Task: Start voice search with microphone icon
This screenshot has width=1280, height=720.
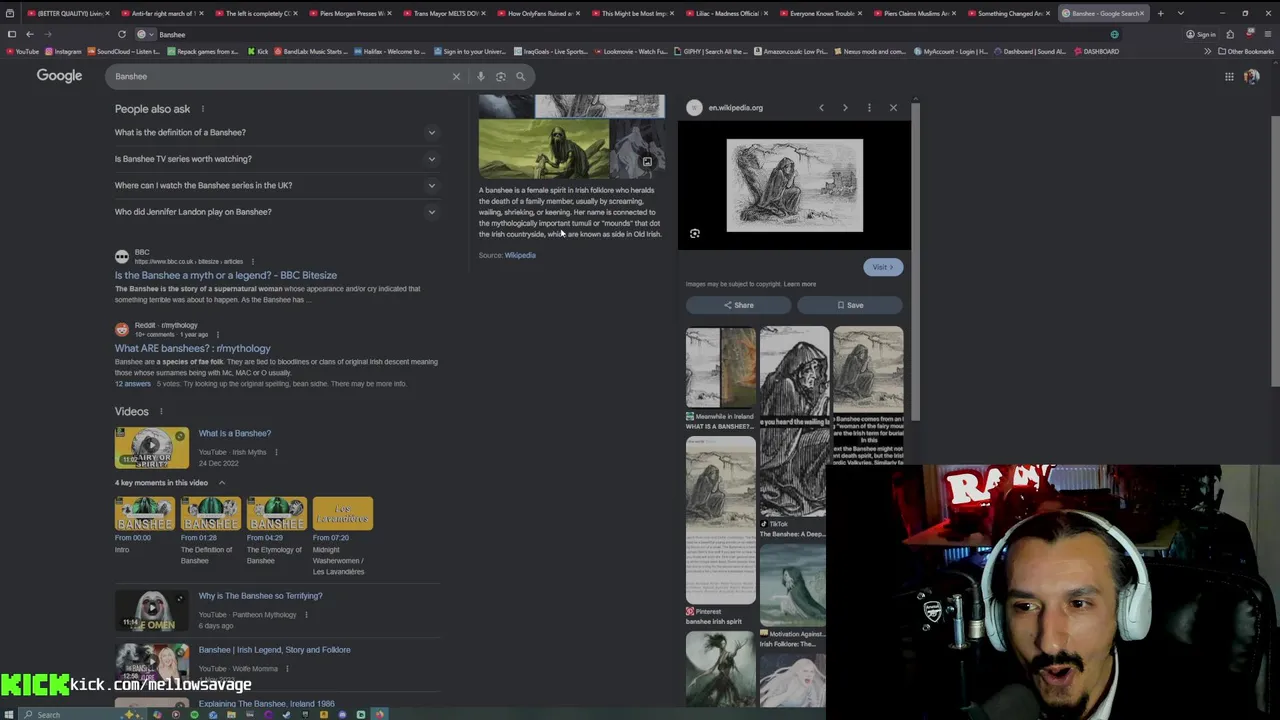Action: click(x=481, y=76)
